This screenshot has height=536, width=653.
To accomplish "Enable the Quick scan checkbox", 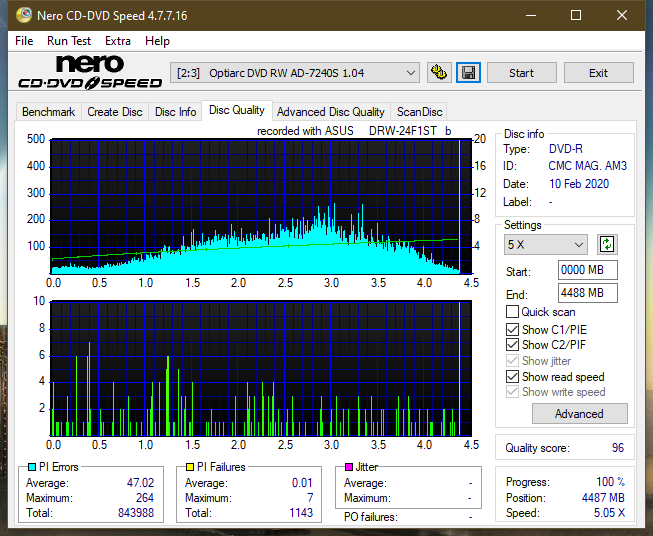I will pyautogui.click(x=512, y=312).
